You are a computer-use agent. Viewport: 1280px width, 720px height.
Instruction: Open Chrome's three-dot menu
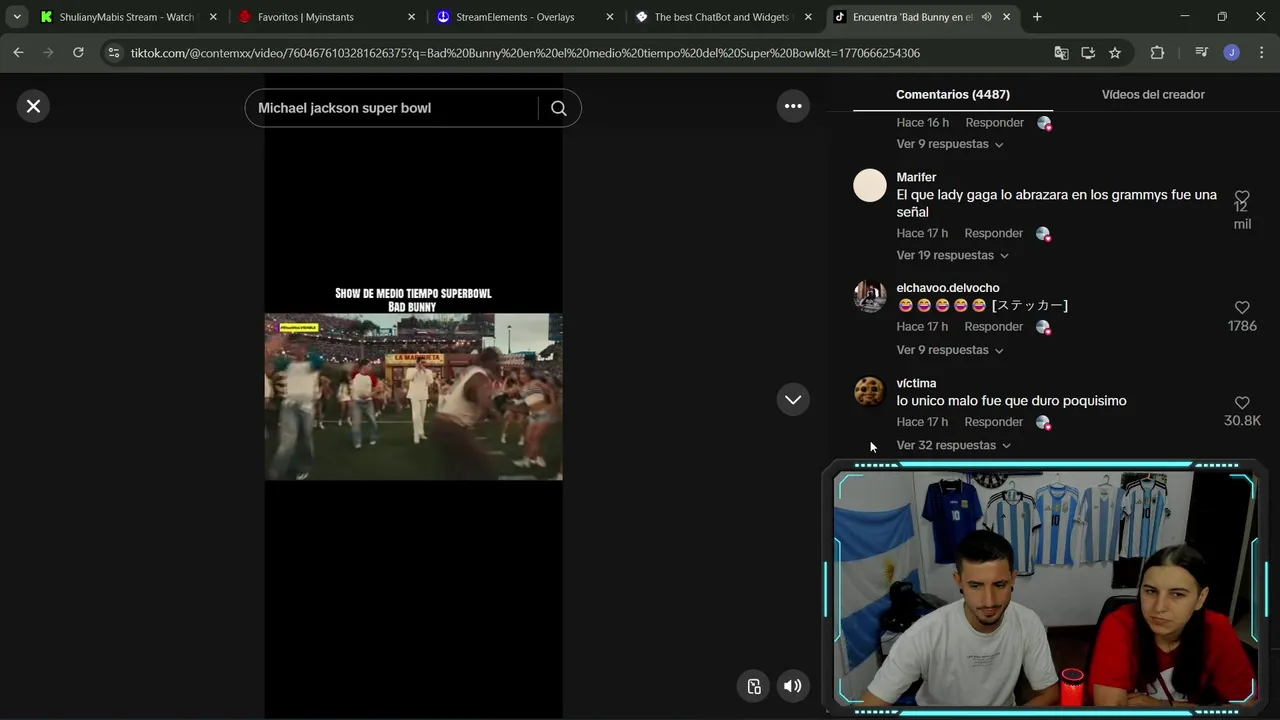[1260, 53]
